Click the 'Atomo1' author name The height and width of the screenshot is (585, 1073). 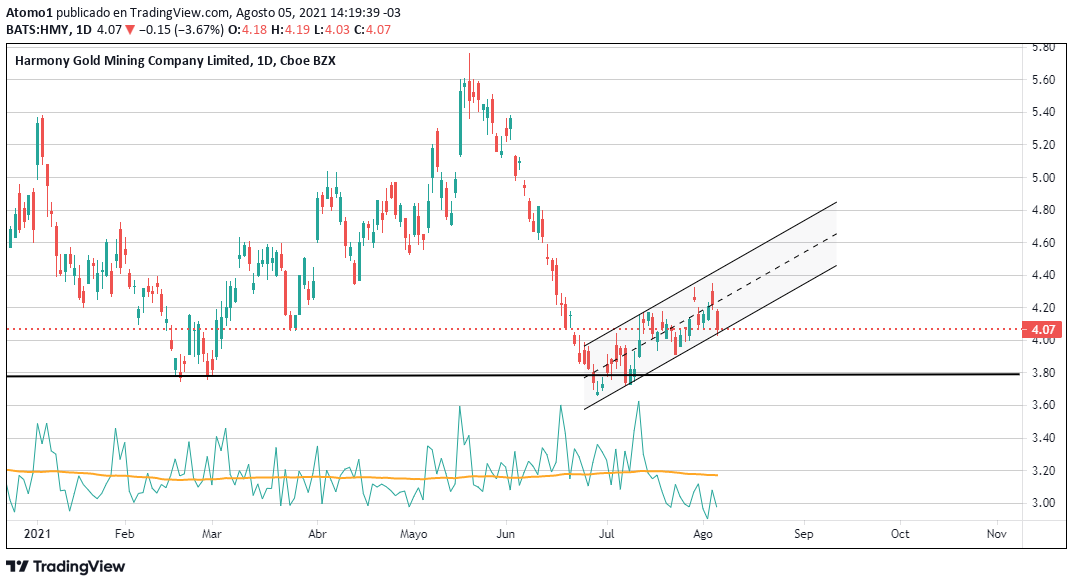[x=29, y=13]
